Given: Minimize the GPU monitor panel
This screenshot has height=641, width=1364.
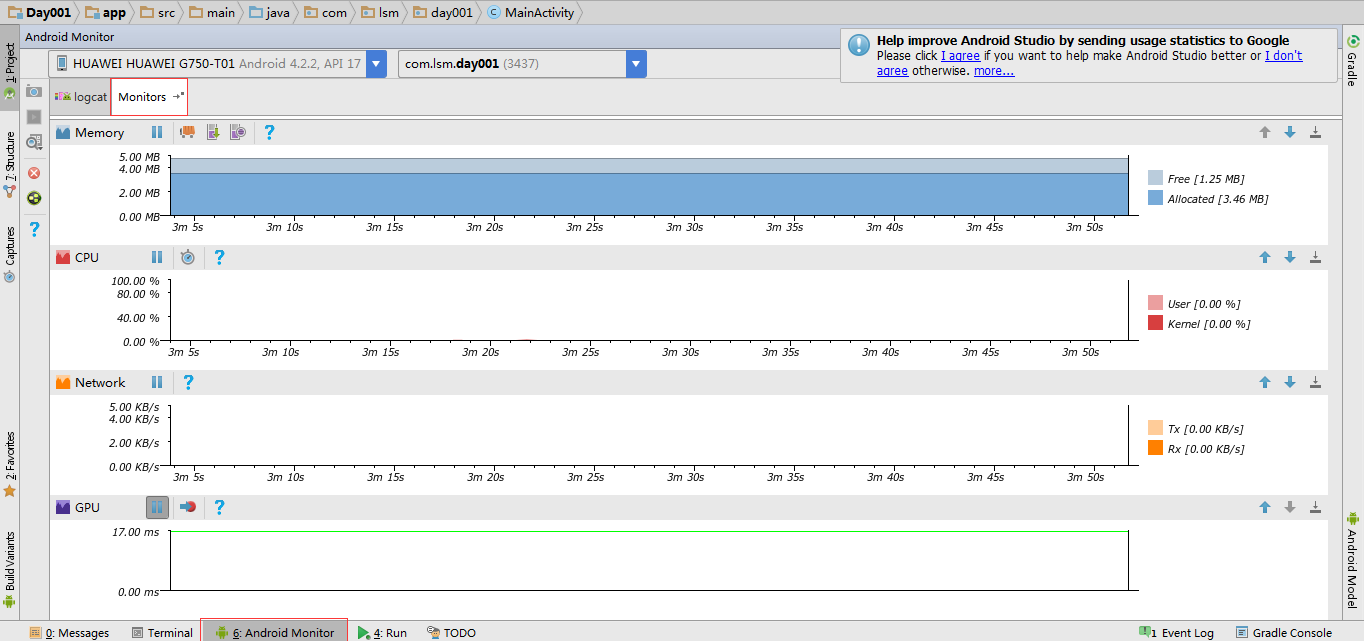Looking at the screenshot, I should coord(1315,507).
